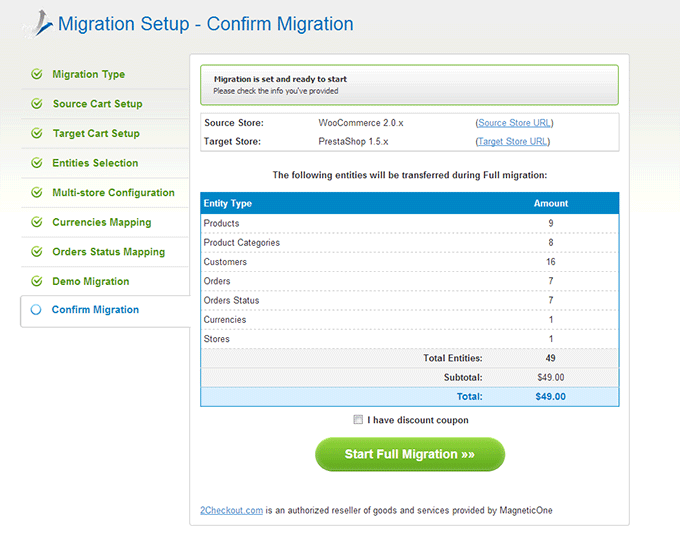Click the PrestaShop 1.5.x target store text
This screenshot has width=680, height=543.
click(353, 141)
